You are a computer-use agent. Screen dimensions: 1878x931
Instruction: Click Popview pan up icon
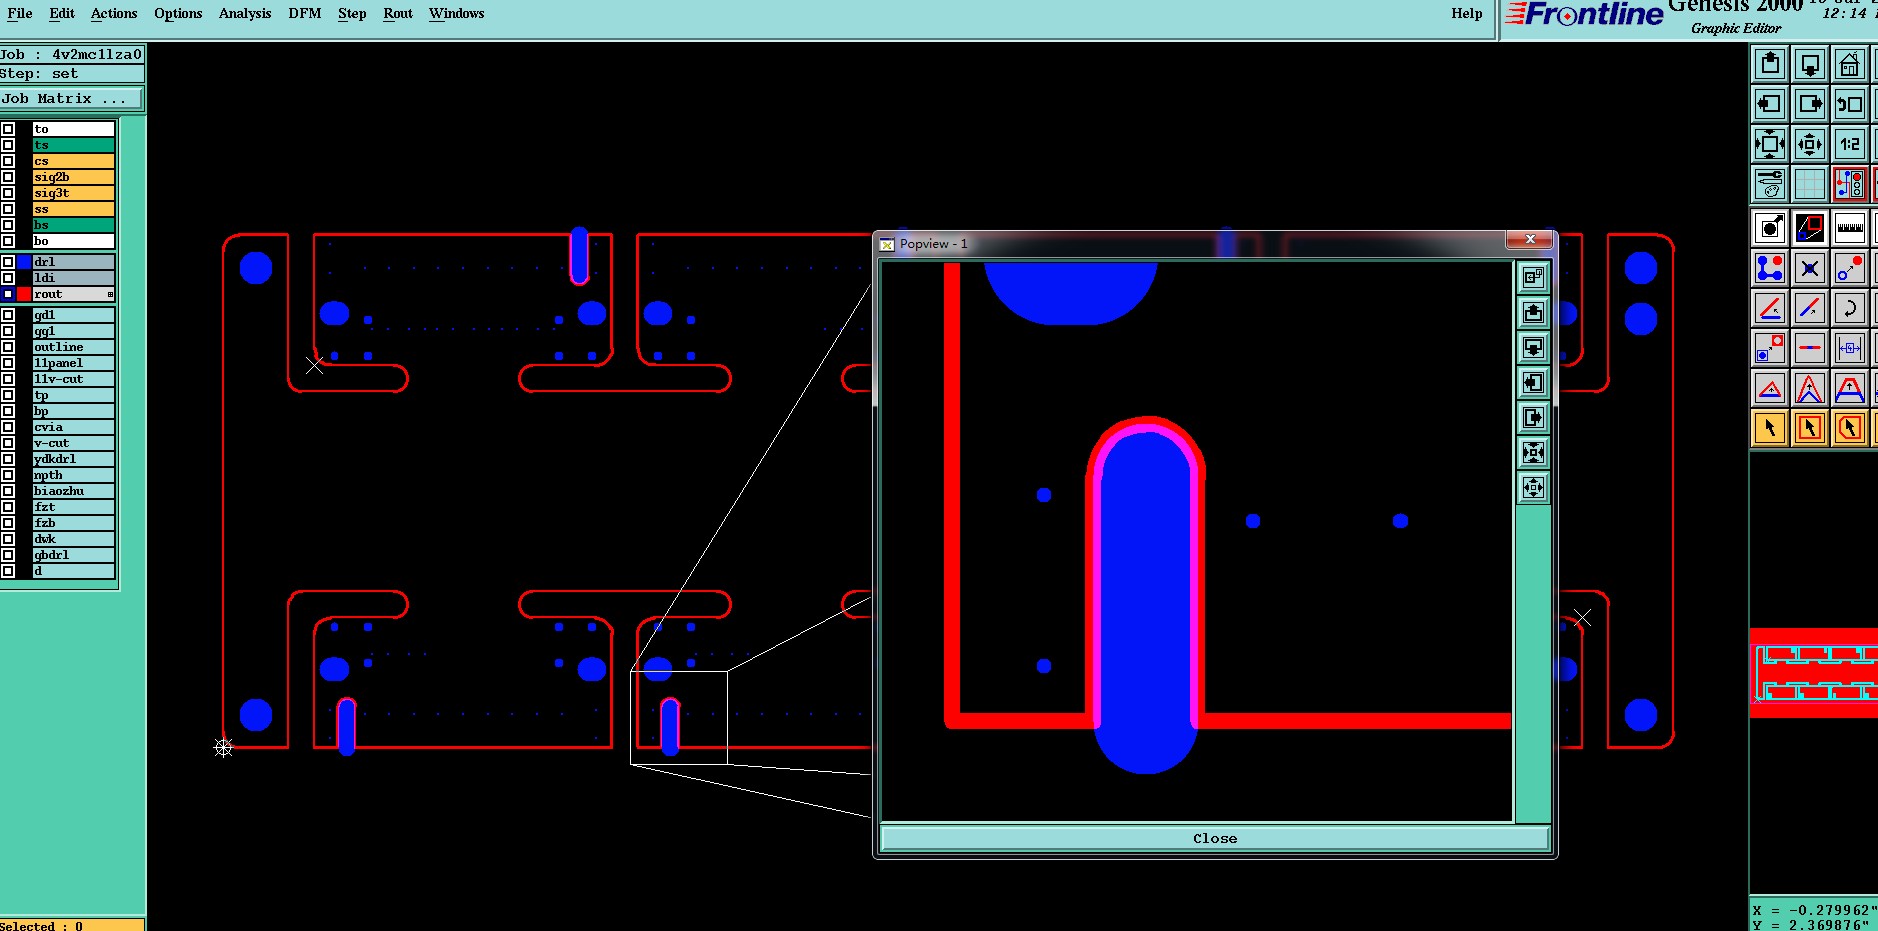(1533, 313)
